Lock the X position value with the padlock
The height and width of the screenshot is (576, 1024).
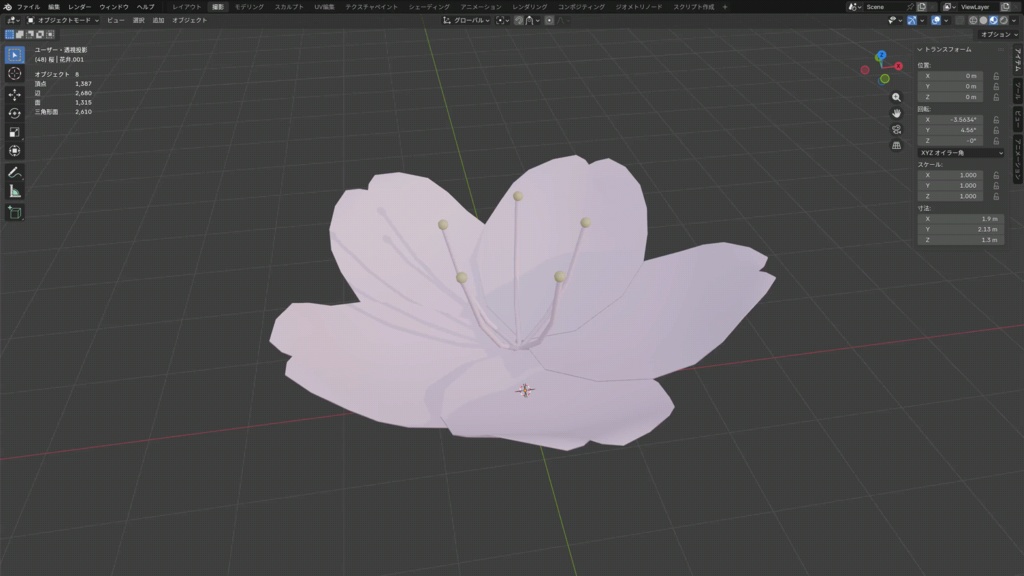tap(996, 76)
